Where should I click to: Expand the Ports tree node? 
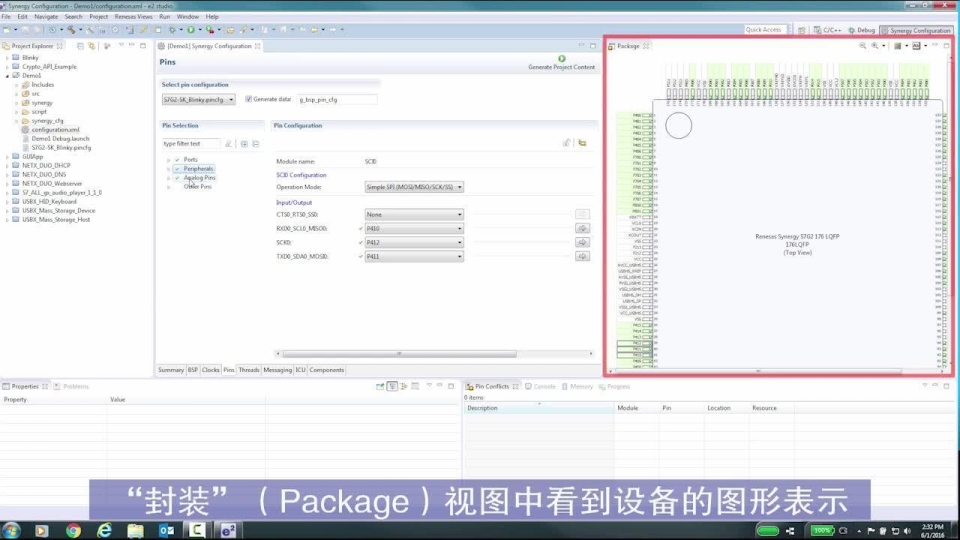[168, 160]
